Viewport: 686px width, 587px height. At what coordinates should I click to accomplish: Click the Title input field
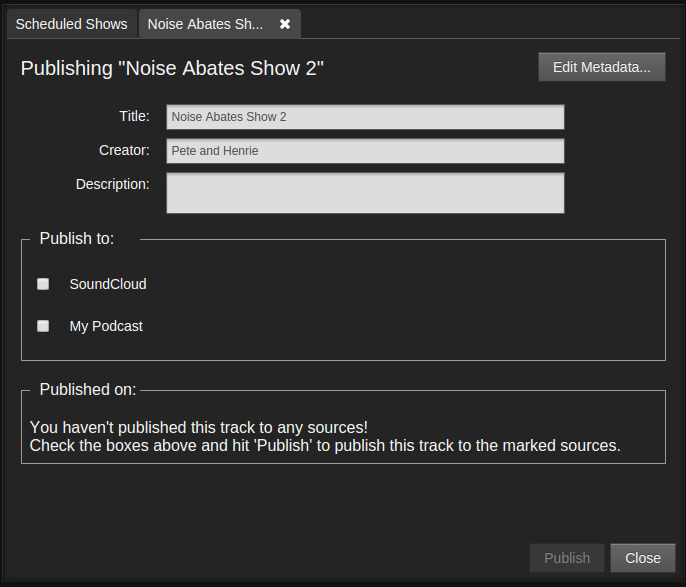click(365, 117)
